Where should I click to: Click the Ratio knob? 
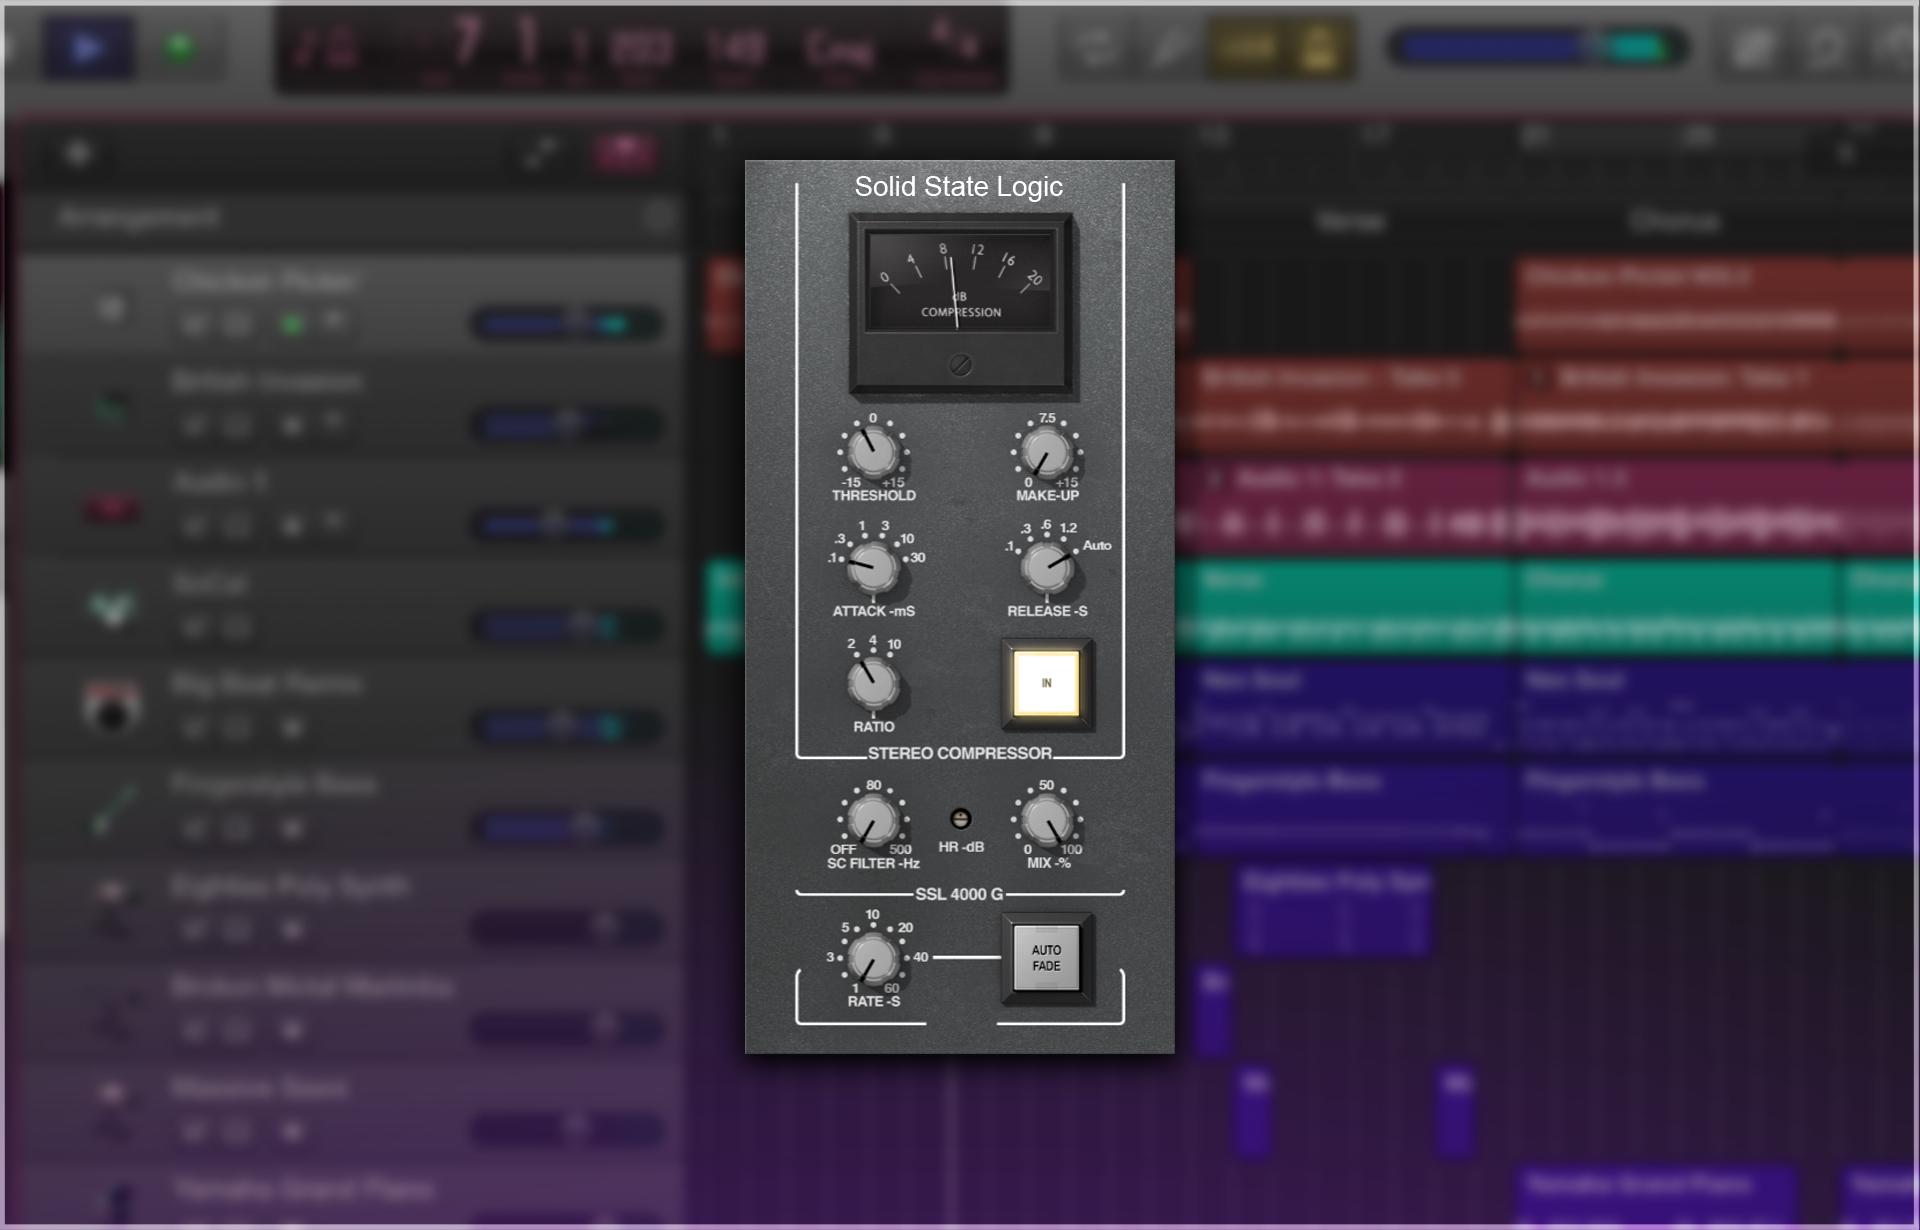[x=872, y=683]
